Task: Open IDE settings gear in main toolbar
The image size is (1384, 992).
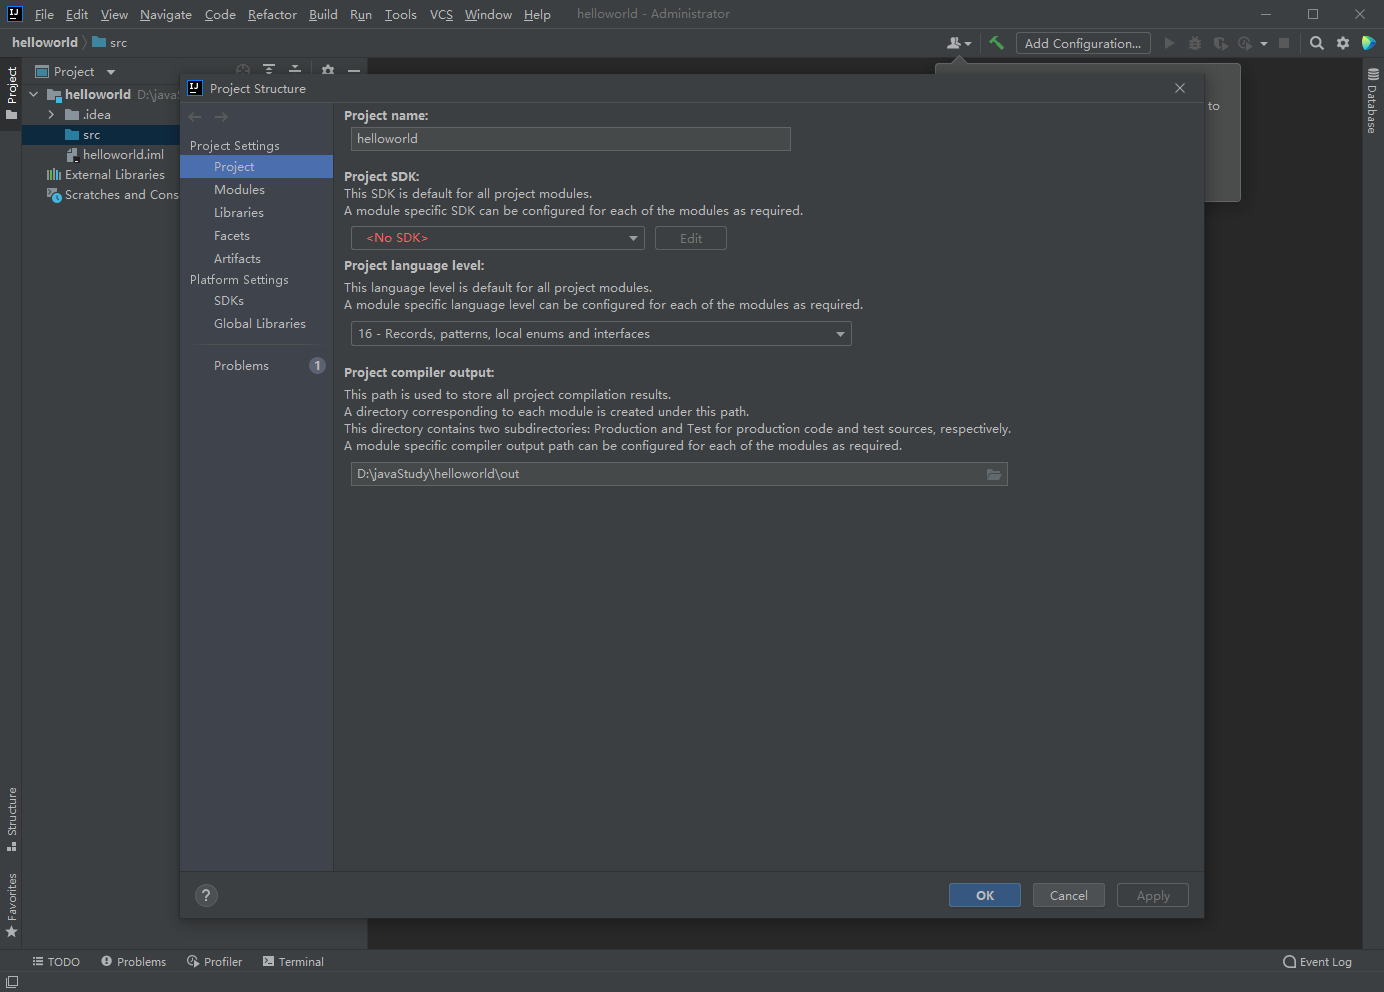Action: (x=1343, y=43)
